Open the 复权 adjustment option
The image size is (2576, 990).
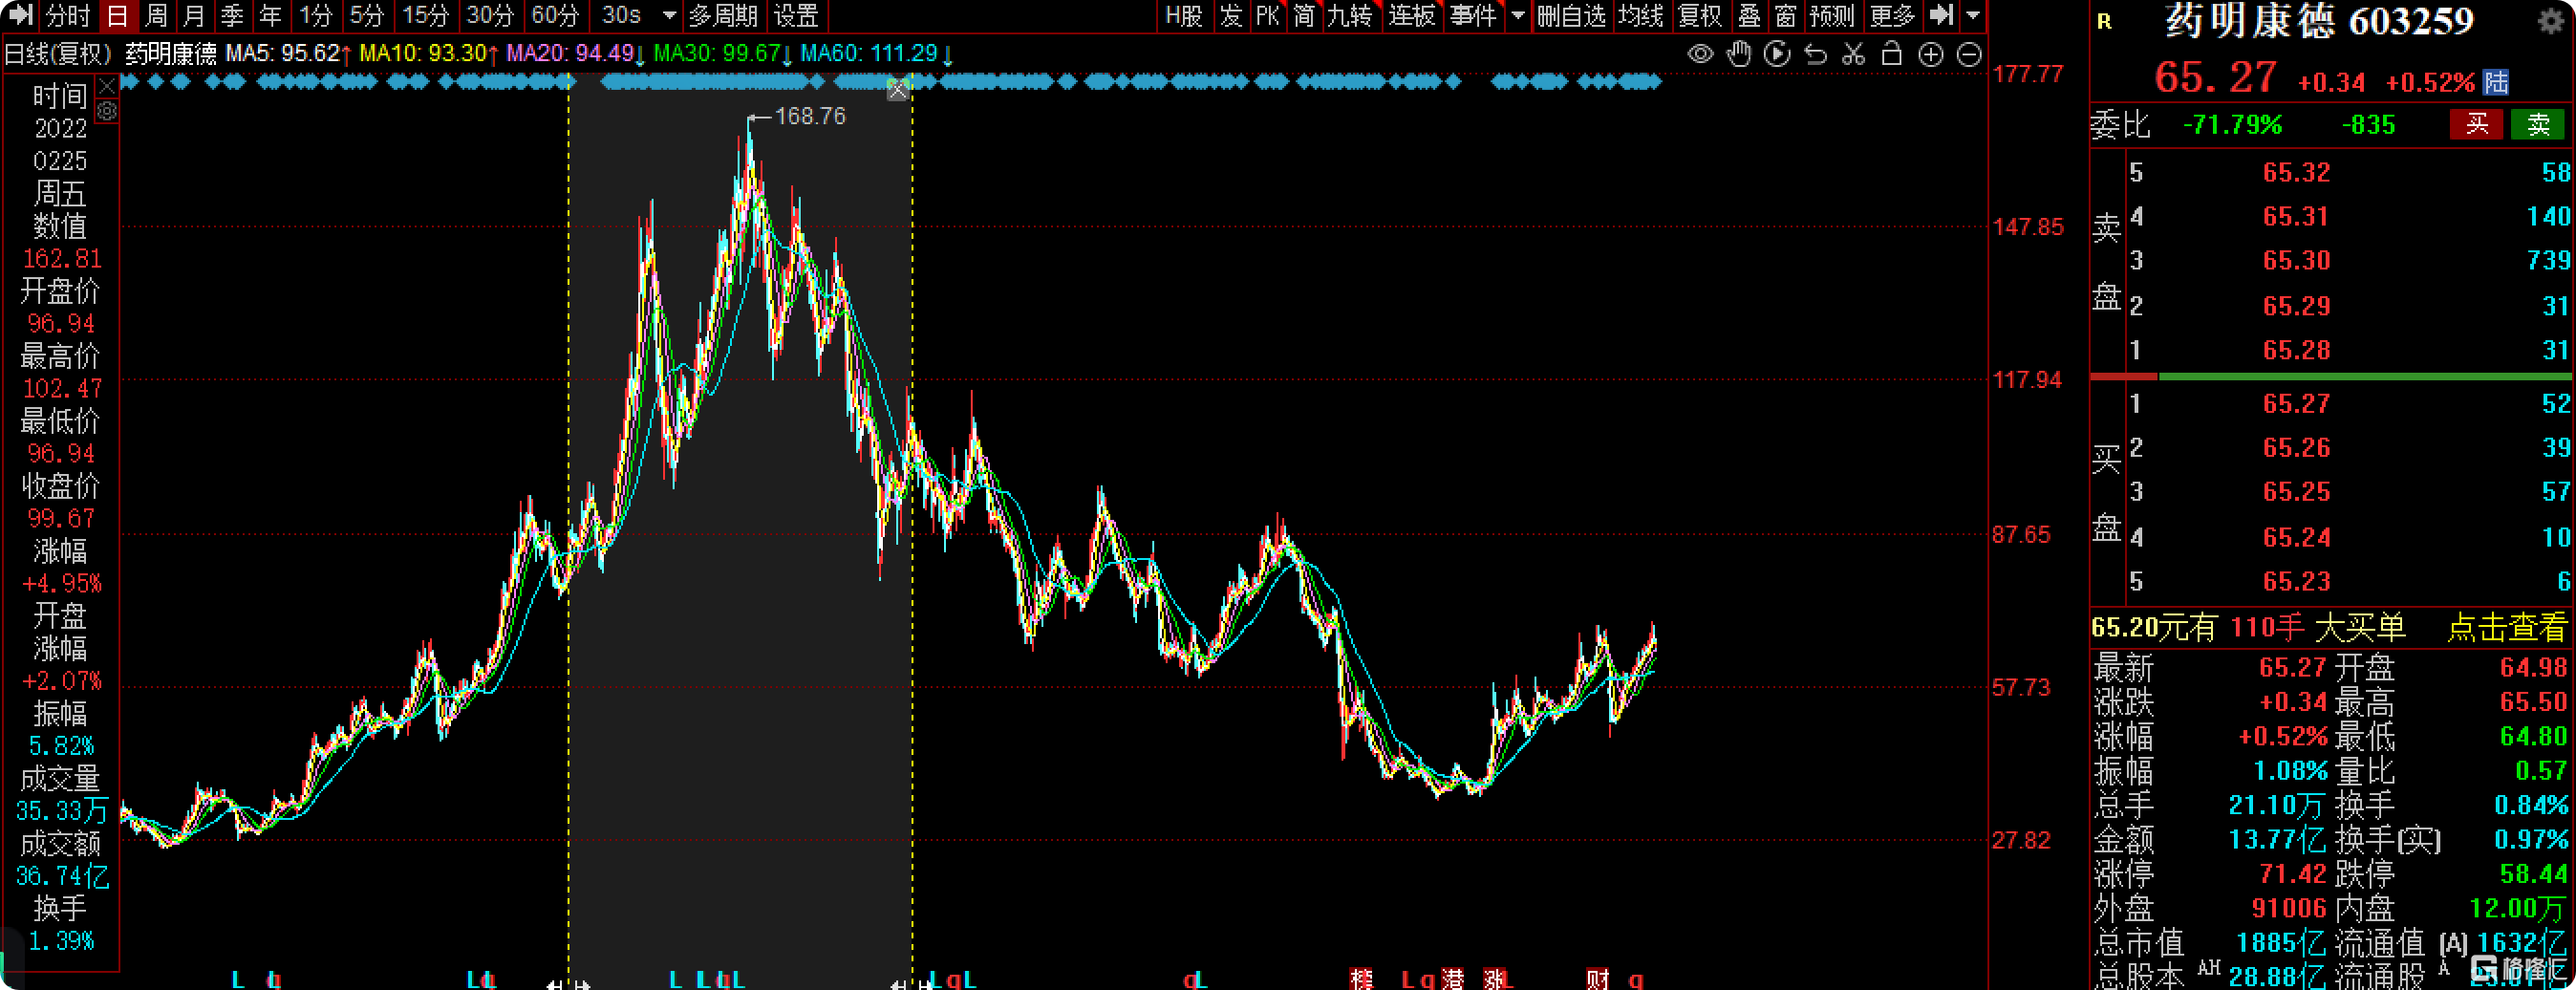(1700, 15)
